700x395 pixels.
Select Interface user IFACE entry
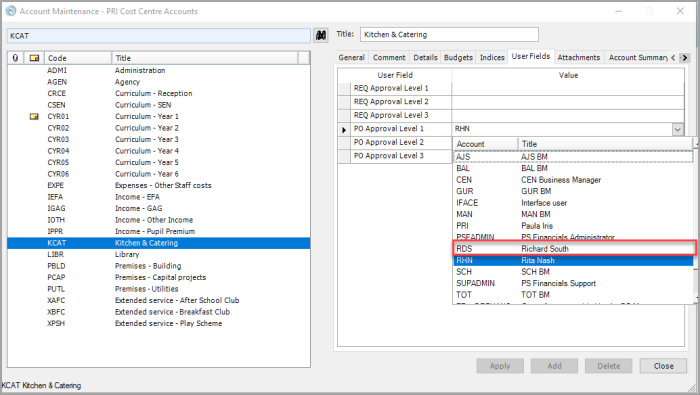pos(574,203)
